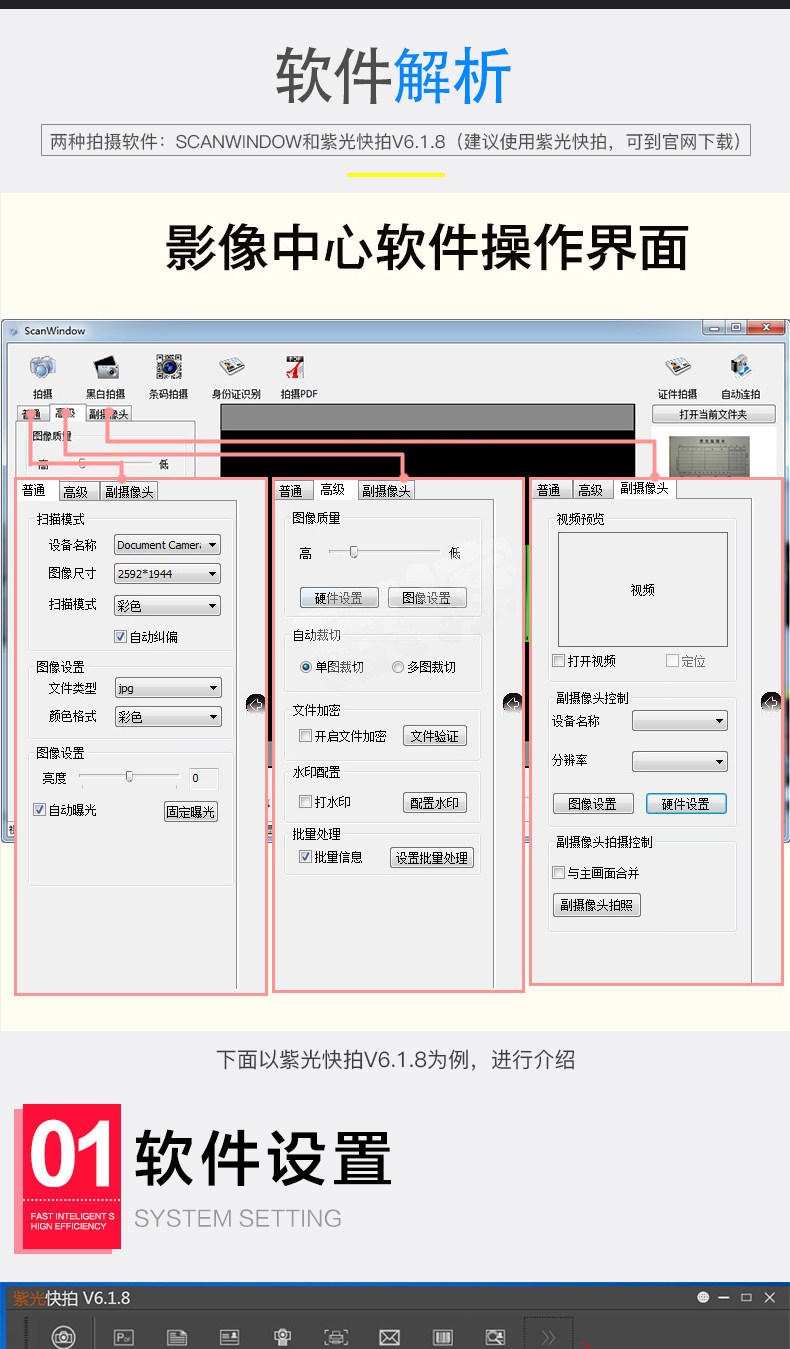Open the 文件类型 jpg dropdown
The height and width of the screenshot is (1349, 790).
(167, 688)
